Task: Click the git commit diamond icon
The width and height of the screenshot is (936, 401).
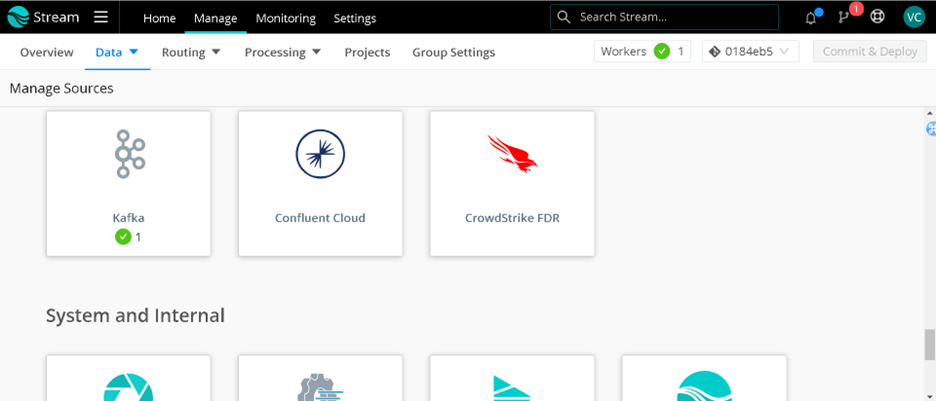Action: 715,51
